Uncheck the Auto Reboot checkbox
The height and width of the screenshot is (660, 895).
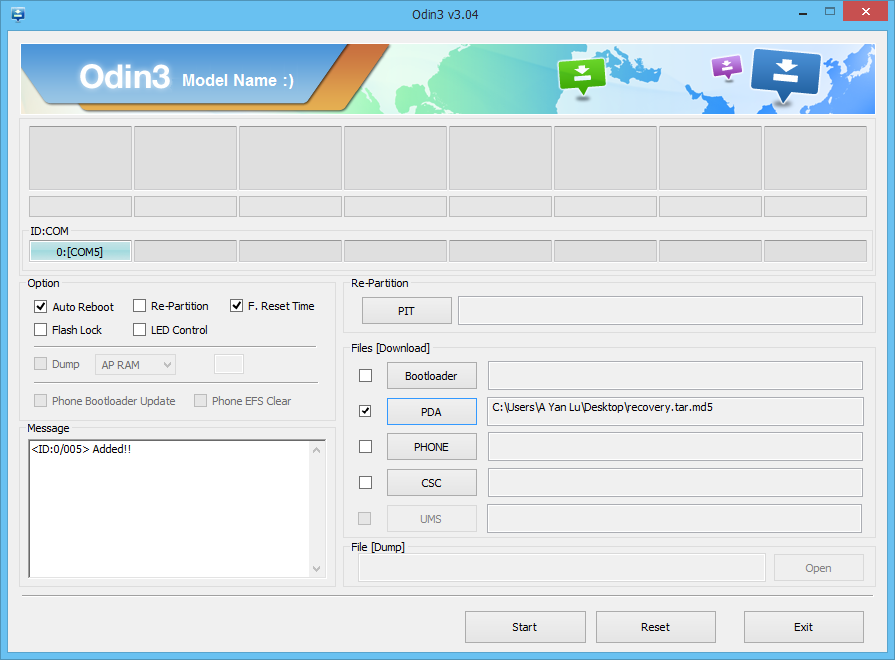click(41, 307)
